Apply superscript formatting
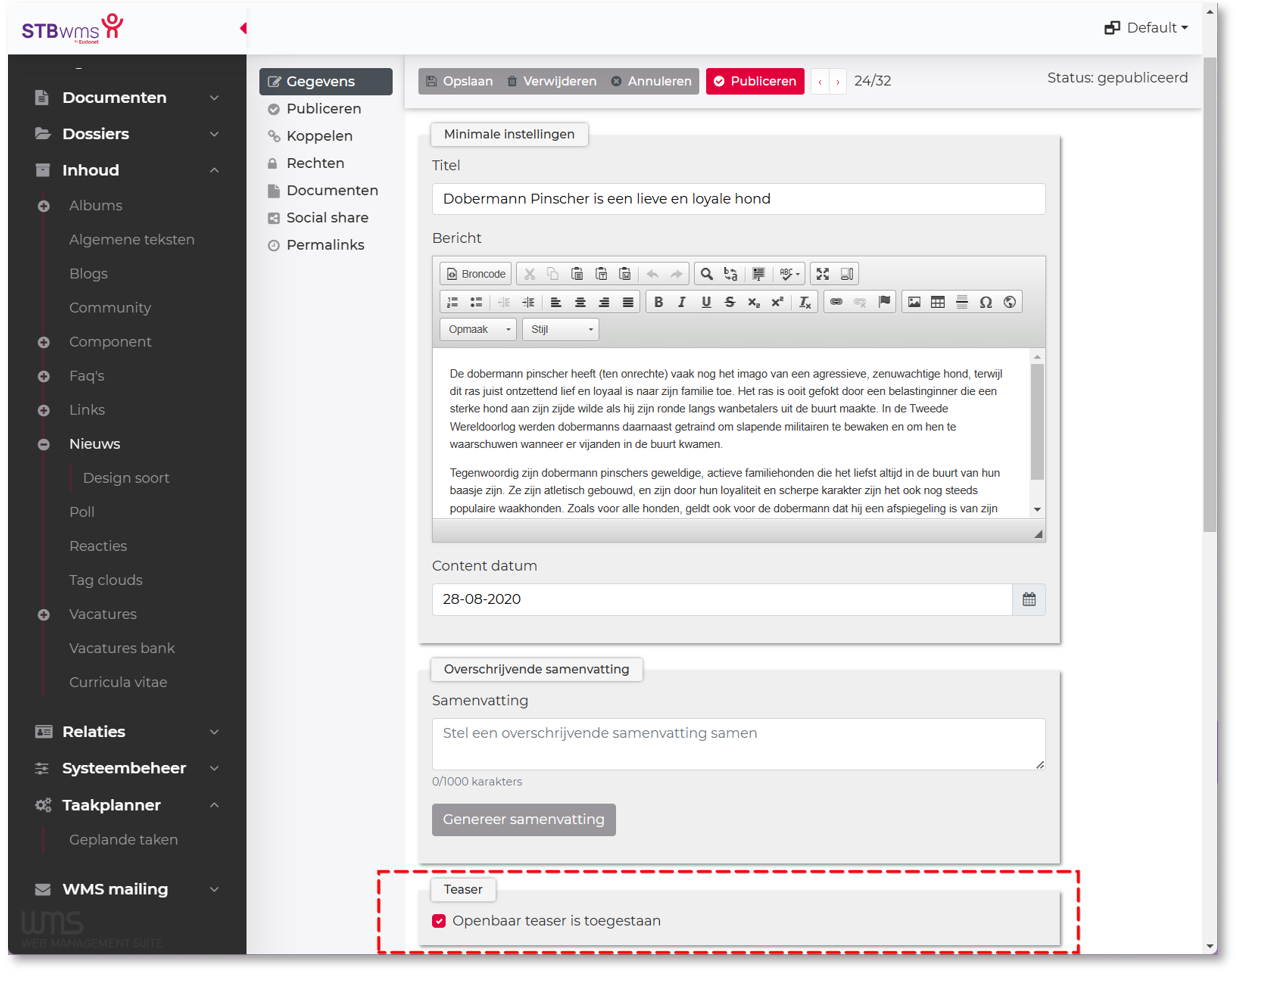The height and width of the screenshot is (986, 1281). pos(777,302)
